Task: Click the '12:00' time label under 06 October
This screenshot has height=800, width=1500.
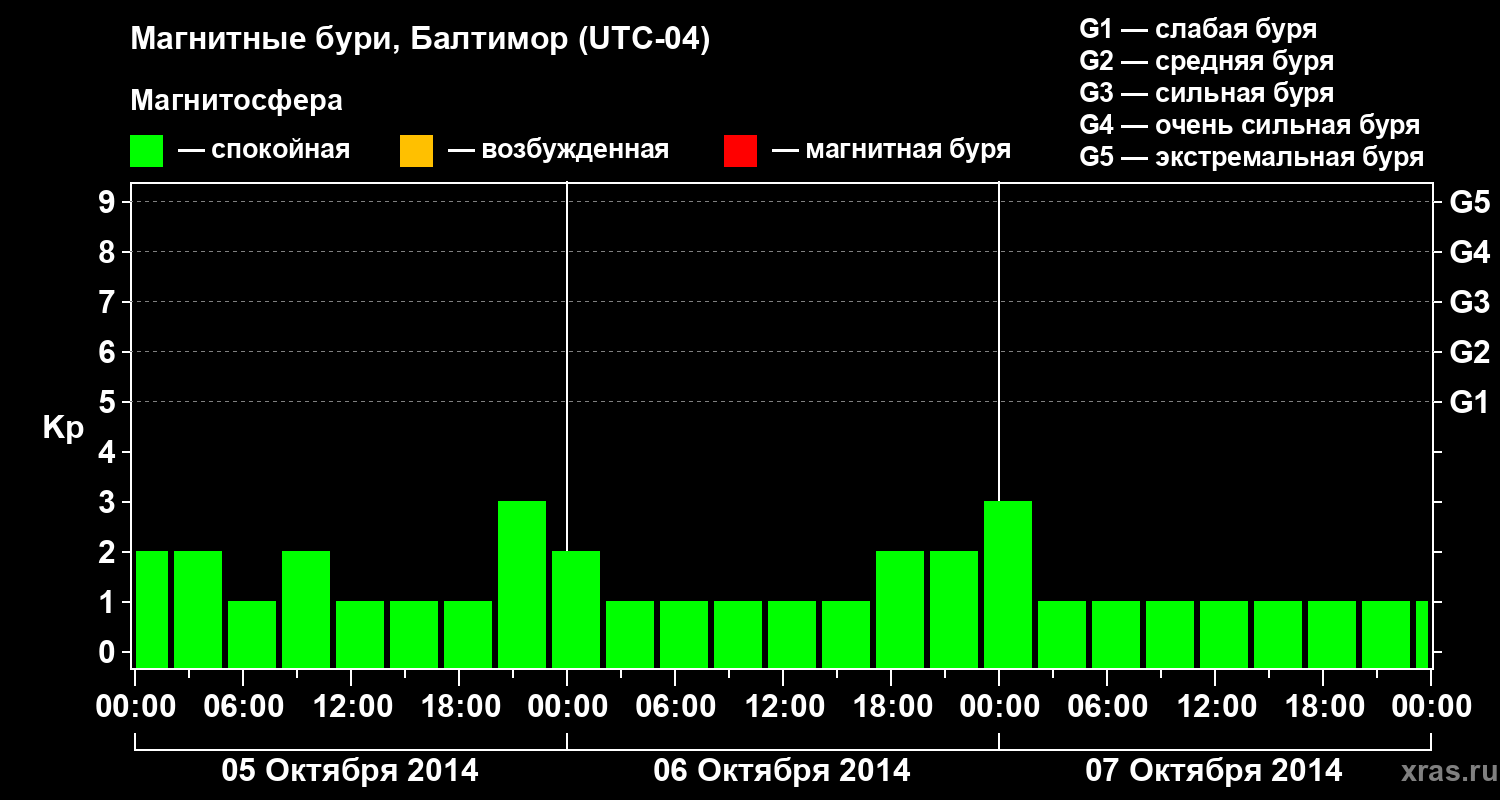Action: [x=783, y=706]
